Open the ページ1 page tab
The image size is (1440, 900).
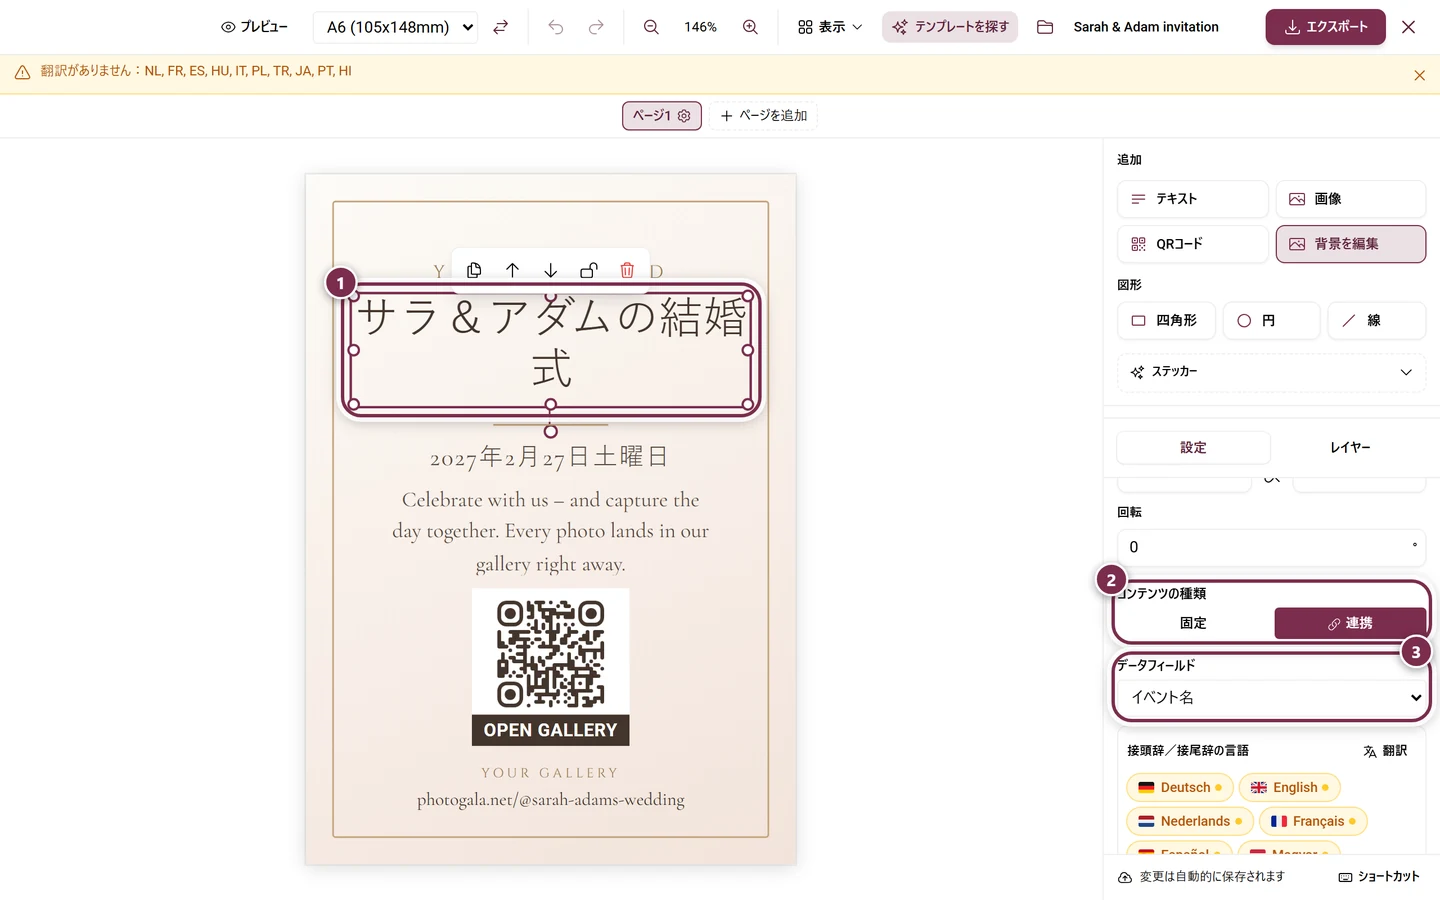click(x=662, y=116)
